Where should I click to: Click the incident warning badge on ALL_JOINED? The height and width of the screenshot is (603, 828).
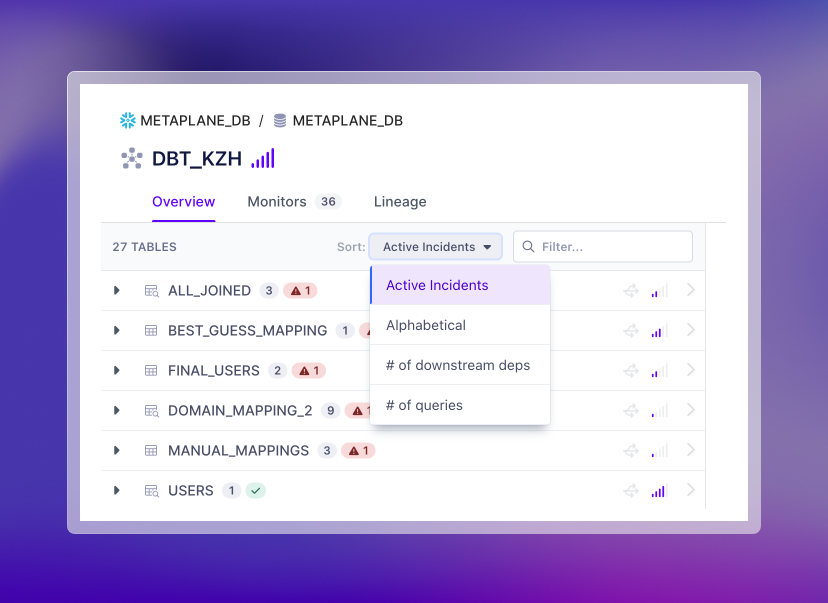click(x=300, y=290)
